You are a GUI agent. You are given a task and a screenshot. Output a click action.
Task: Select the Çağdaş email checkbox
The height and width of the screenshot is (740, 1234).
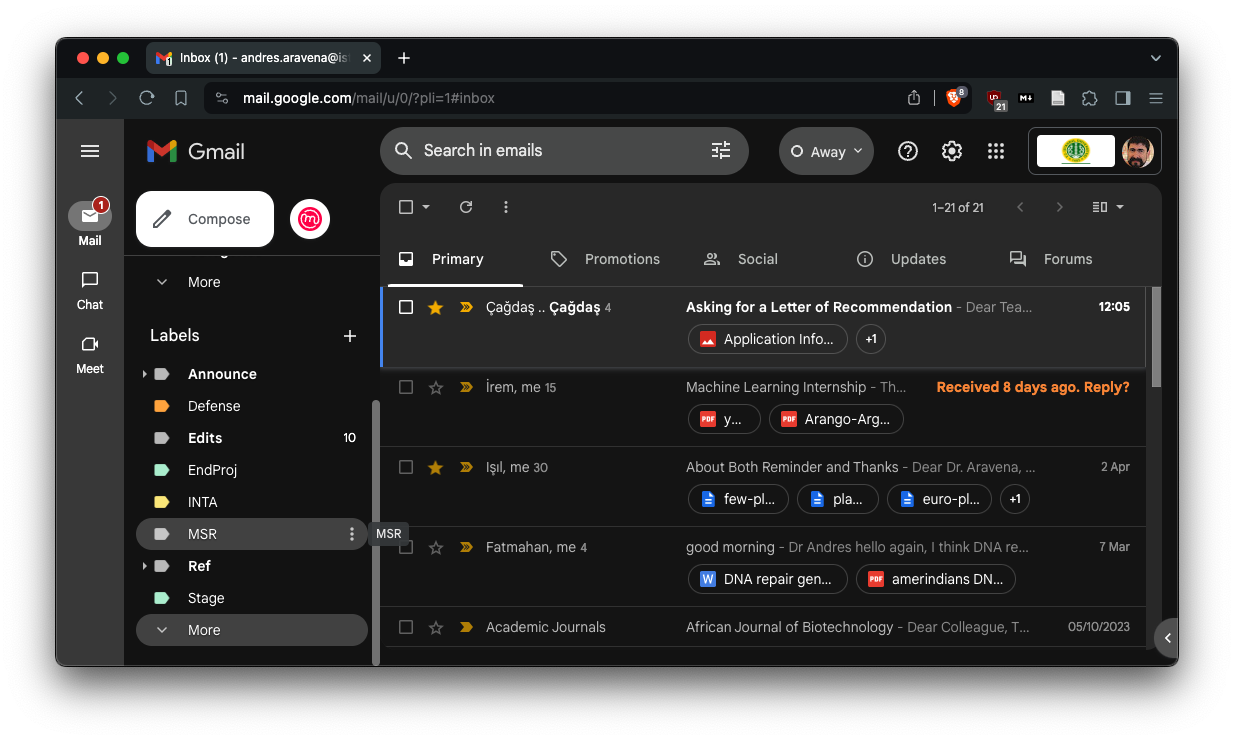406,307
